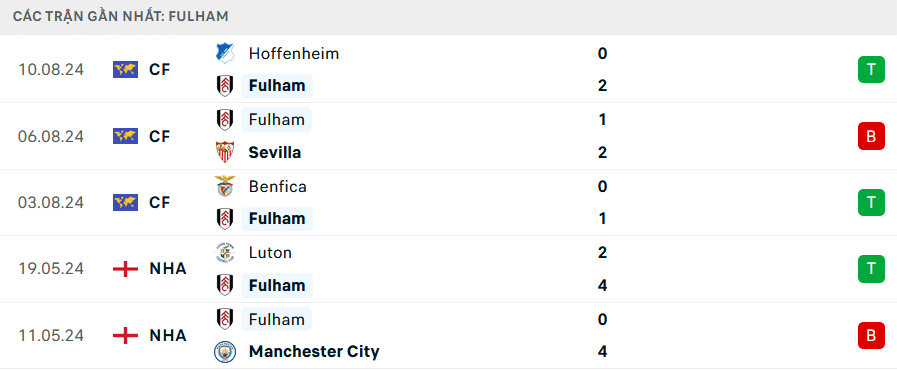This screenshot has height=370, width=897.
Task: Click the CF competition label for 03.08.24
Action: pos(160,202)
